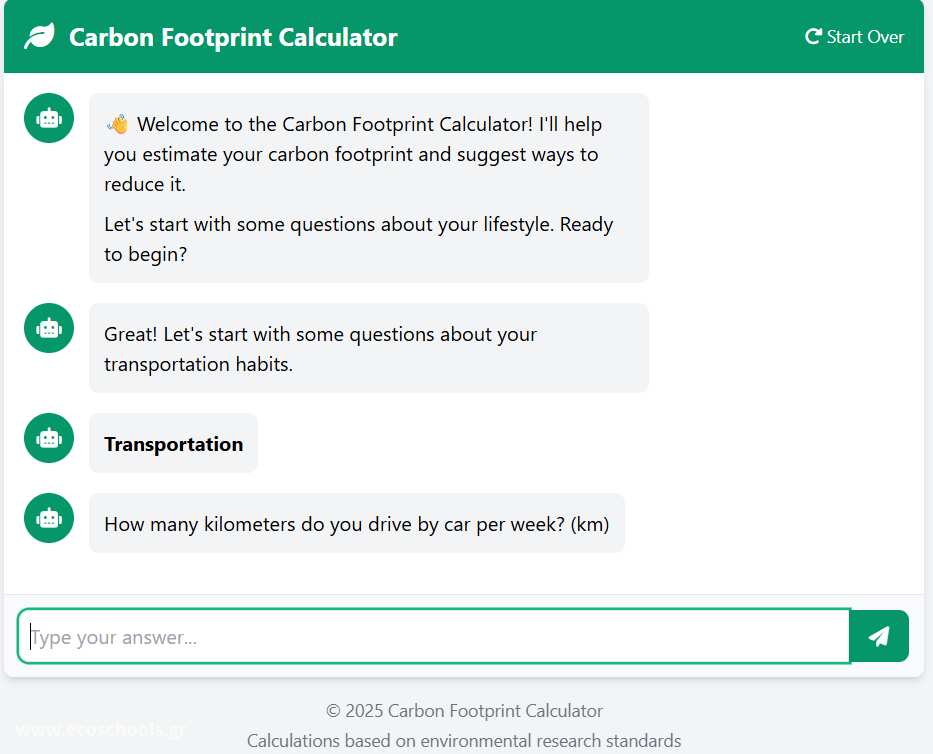Click the Carbon Footprint Calculator header title

click(x=233, y=37)
